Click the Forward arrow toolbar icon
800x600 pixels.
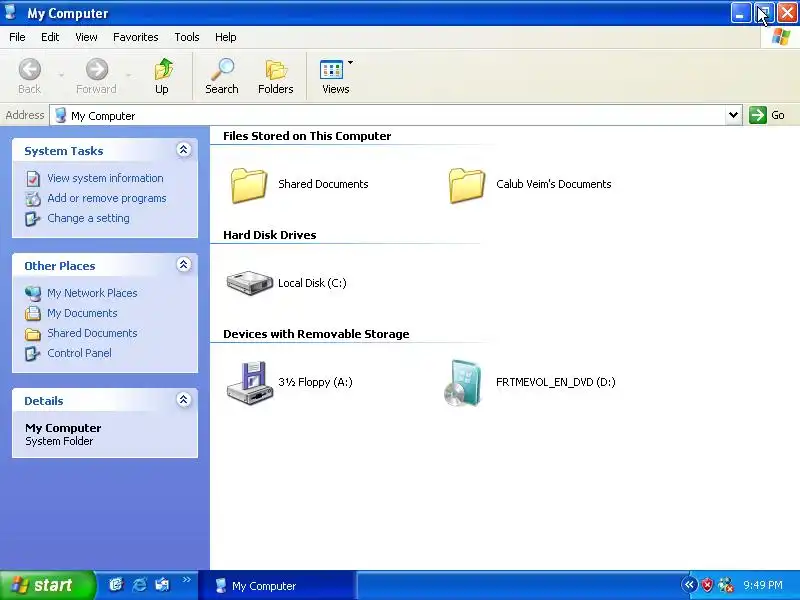96,69
